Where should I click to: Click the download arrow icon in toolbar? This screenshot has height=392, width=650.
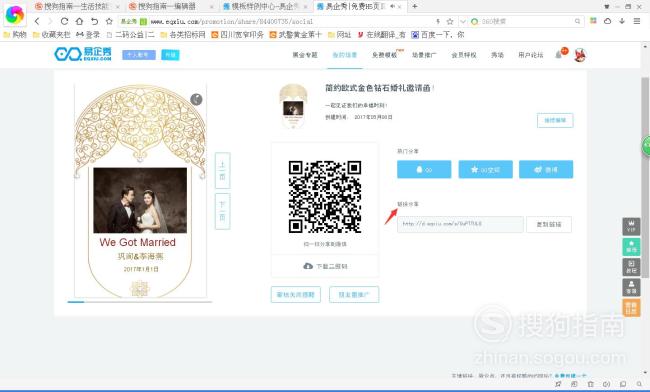click(622, 21)
